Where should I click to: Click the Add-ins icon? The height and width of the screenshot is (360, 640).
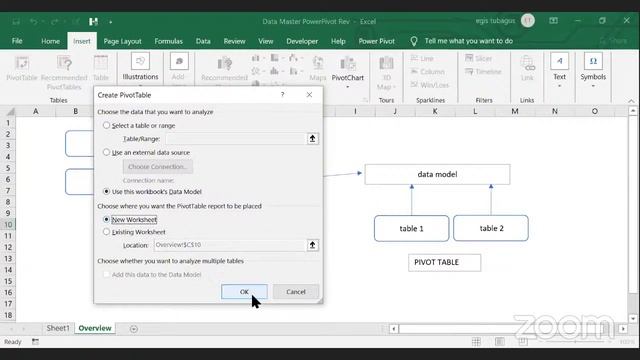click(178, 68)
